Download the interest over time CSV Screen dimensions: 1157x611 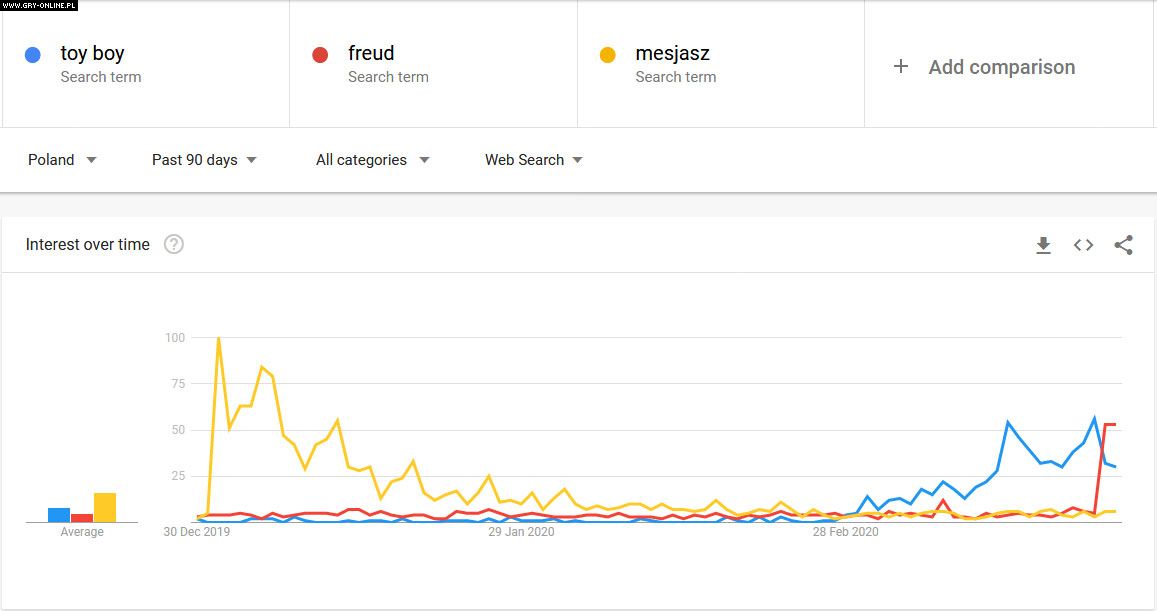coord(1043,245)
